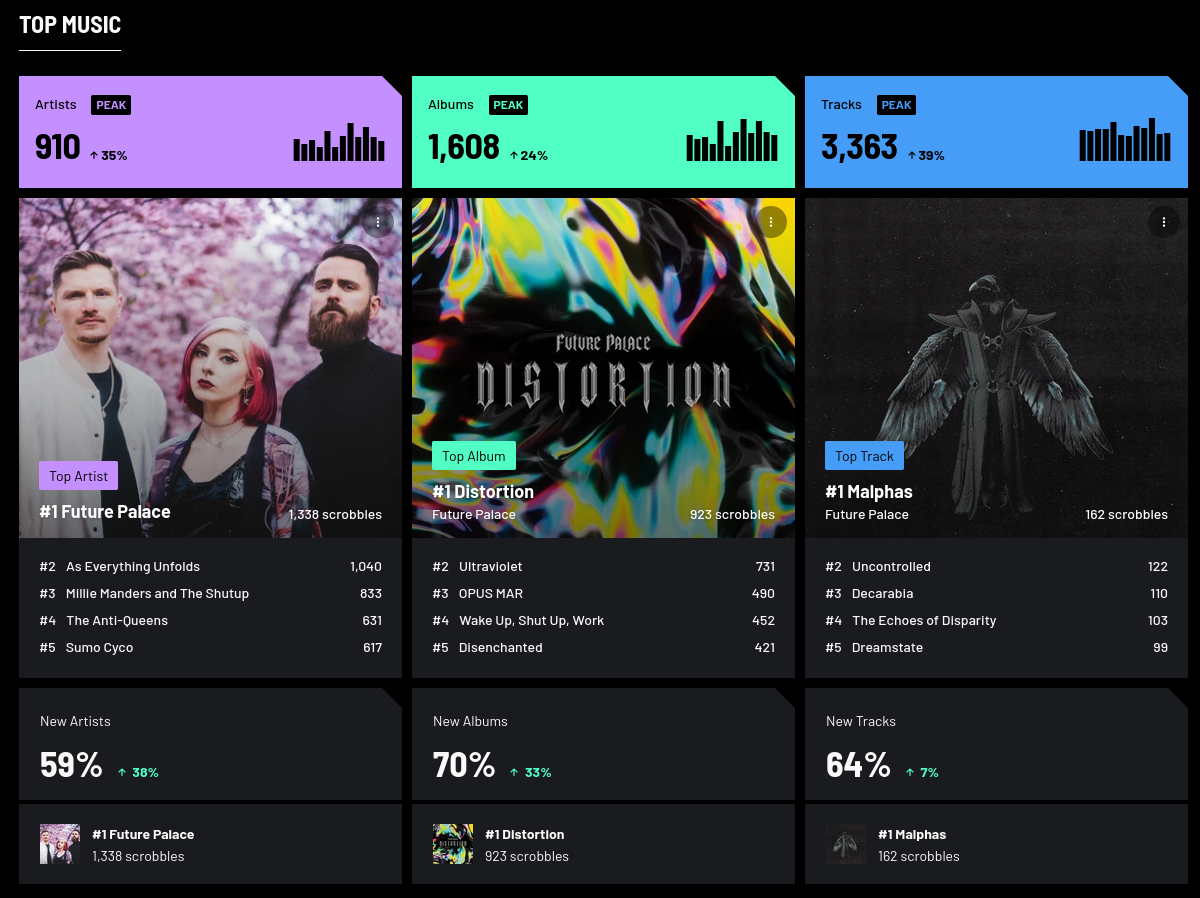Open three-dot menu on Malphas track image

(1164, 222)
